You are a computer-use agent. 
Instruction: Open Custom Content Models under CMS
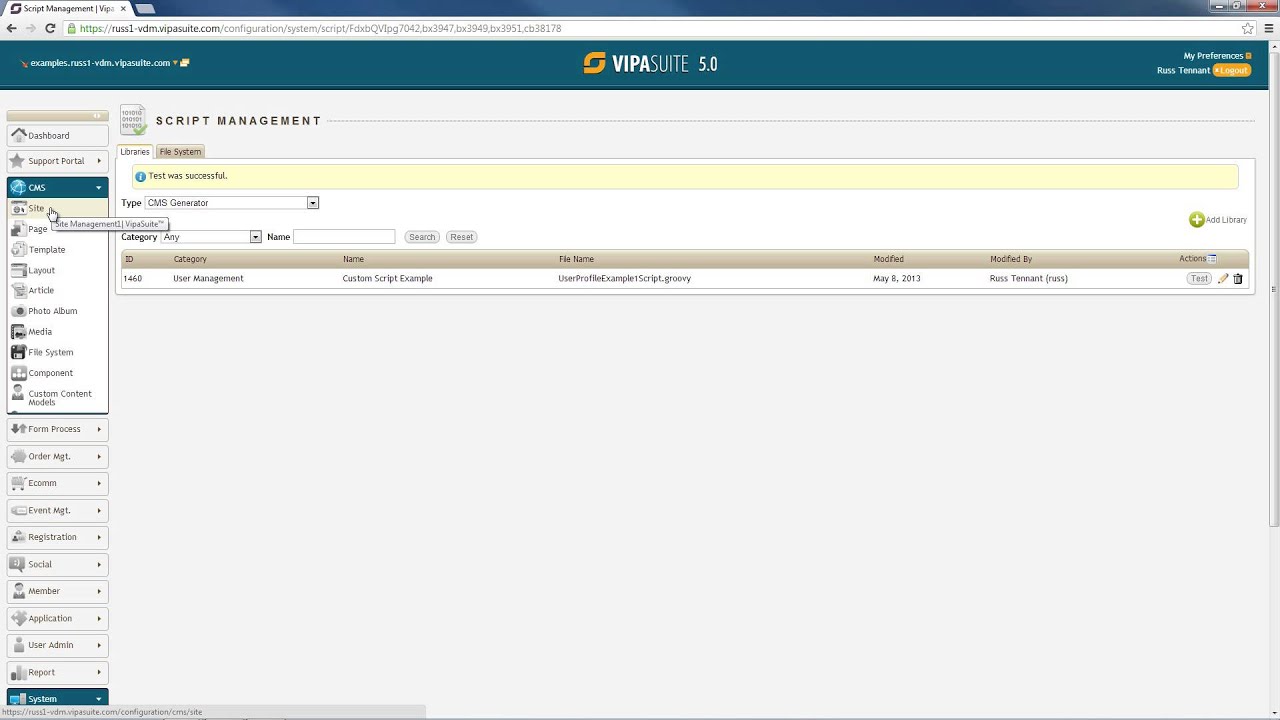click(x=59, y=397)
